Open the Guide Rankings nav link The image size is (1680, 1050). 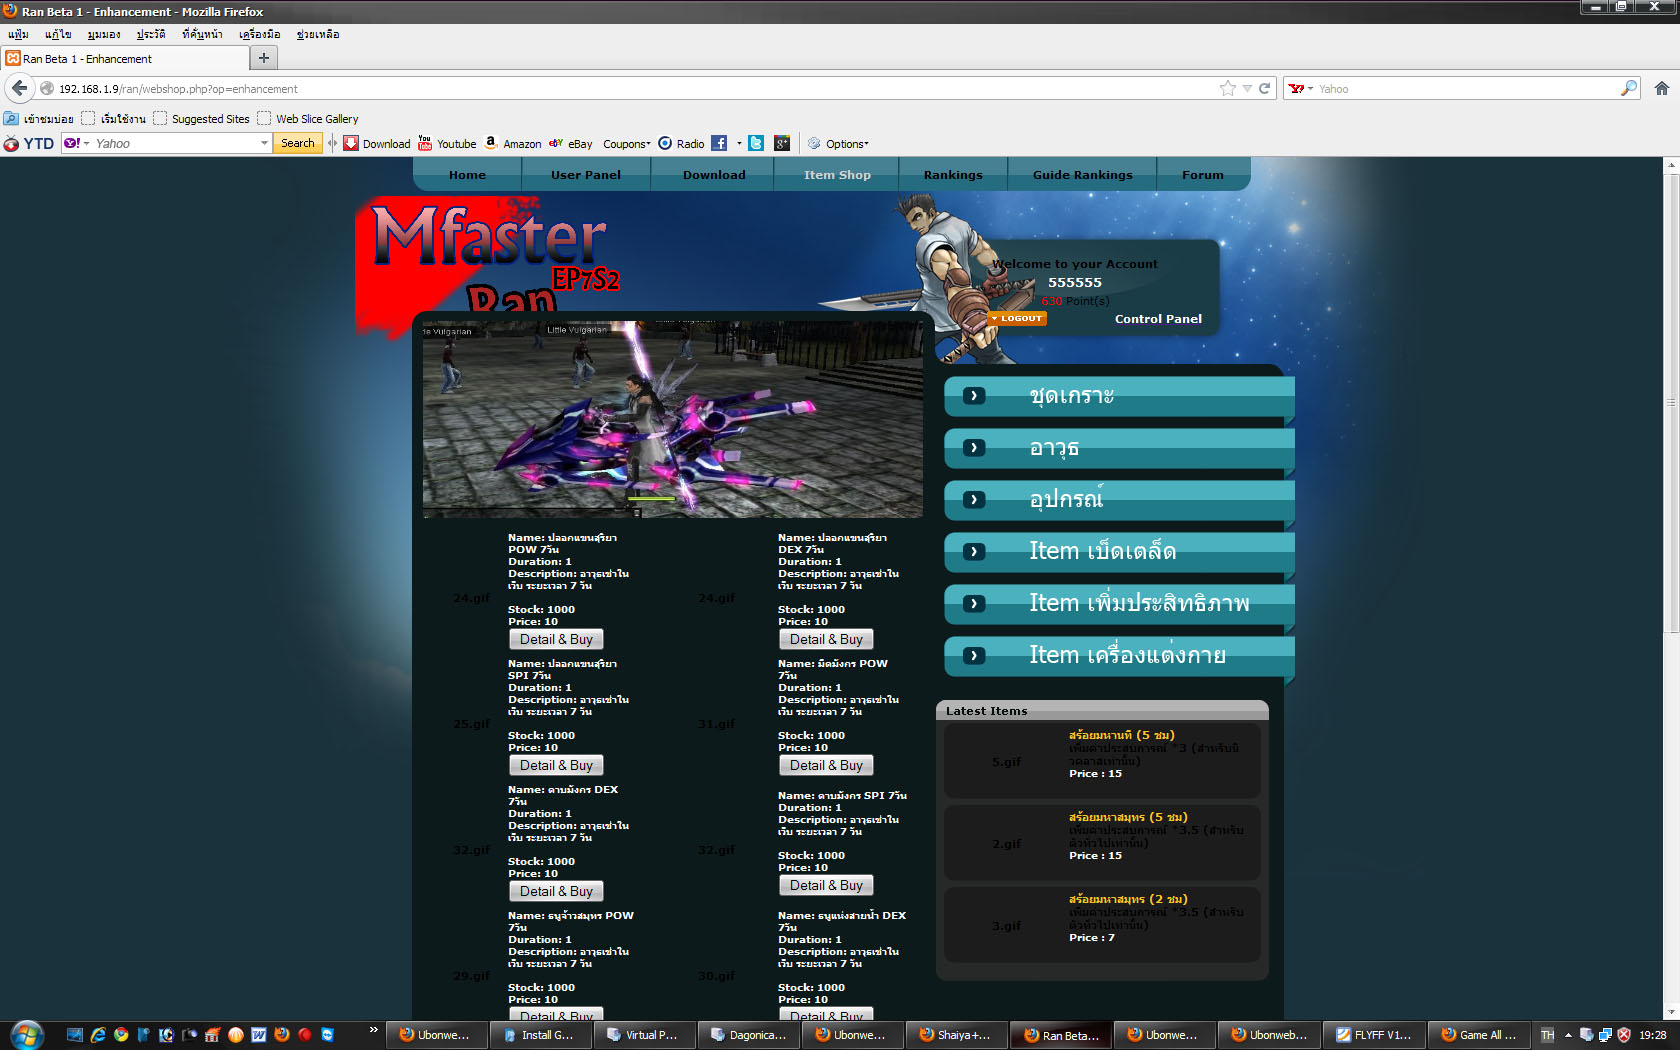tap(1083, 175)
